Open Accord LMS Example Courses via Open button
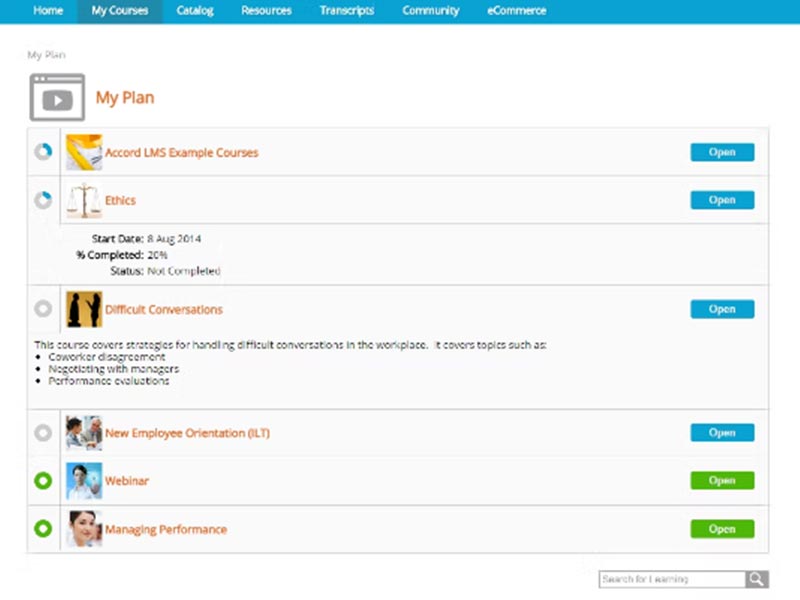 (x=722, y=152)
